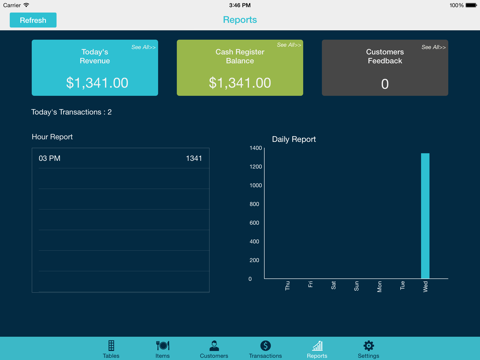Click the Today's Transactions : 2 text
The height and width of the screenshot is (360, 480).
point(71,112)
